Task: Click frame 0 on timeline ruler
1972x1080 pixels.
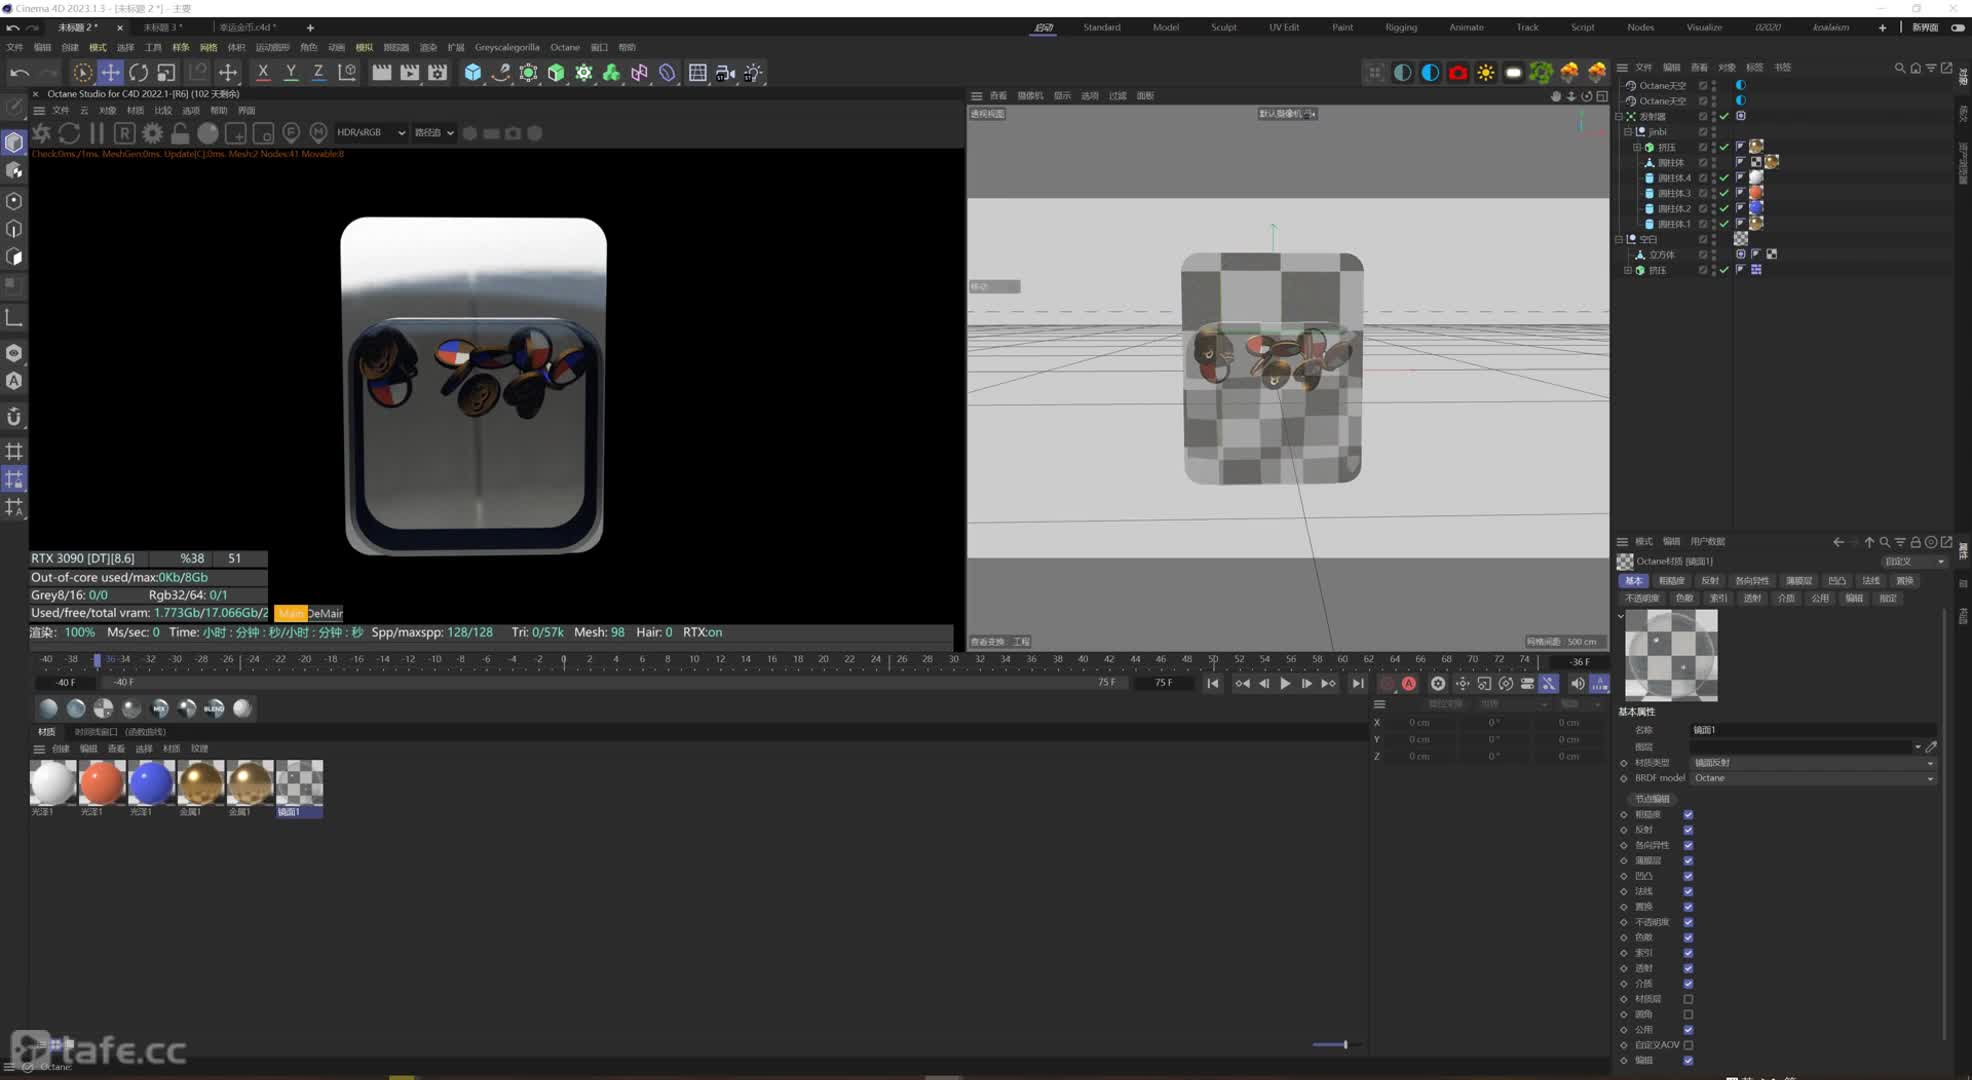Action: click(x=564, y=660)
